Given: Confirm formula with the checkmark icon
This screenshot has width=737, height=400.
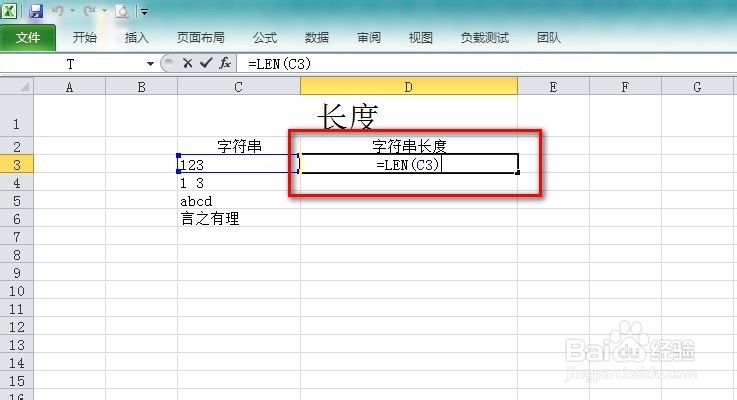Looking at the screenshot, I should click(x=206, y=63).
